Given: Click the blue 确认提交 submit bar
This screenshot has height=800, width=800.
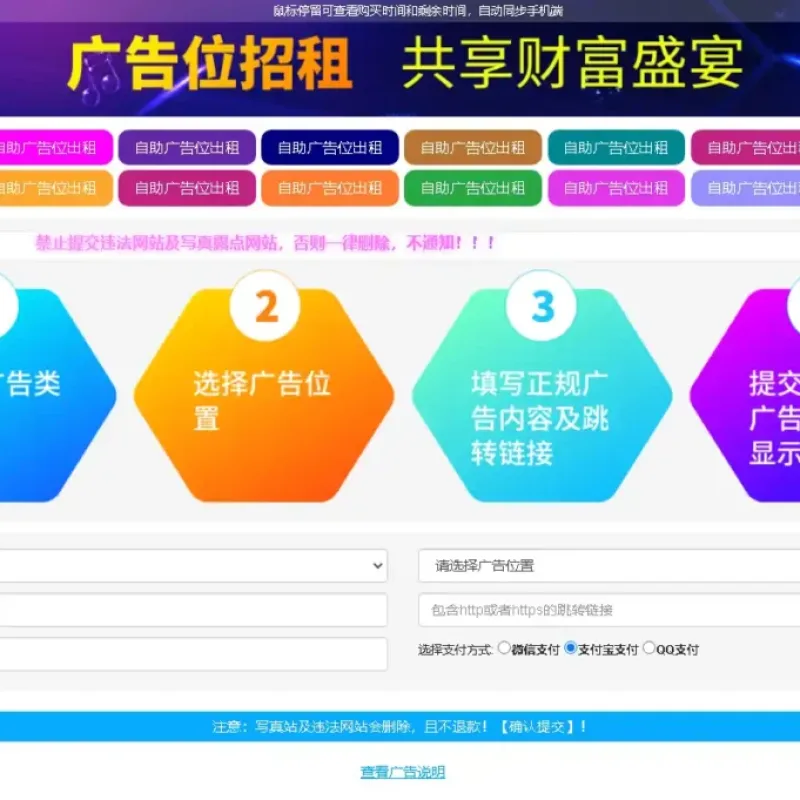Looking at the screenshot, I should click(400, 727).
